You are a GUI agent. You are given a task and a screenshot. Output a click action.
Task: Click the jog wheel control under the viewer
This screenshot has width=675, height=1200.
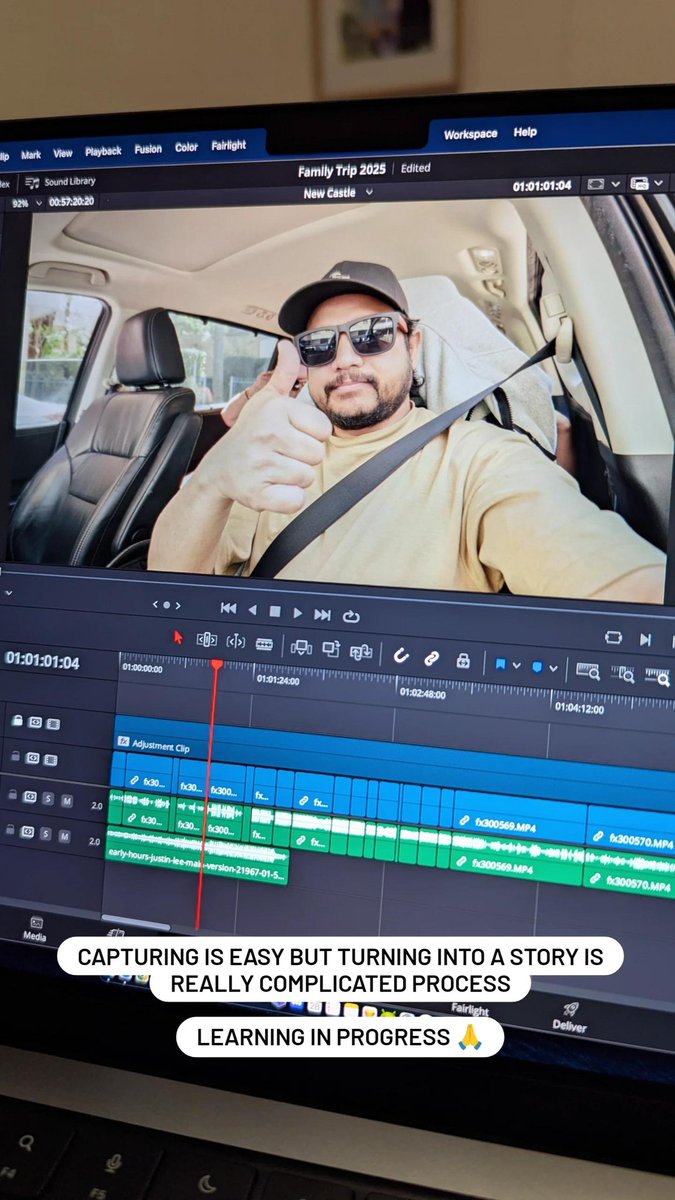[166, 604]
